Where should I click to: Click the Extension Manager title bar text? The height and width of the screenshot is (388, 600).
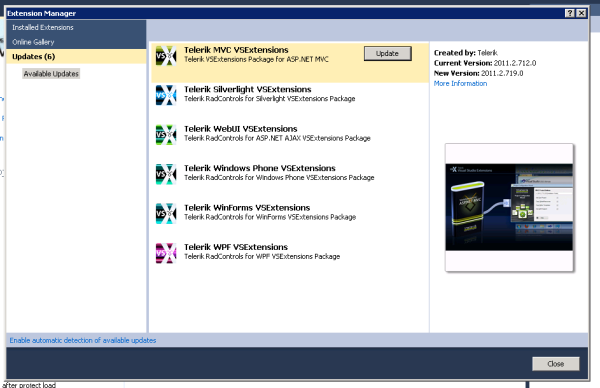41,13
